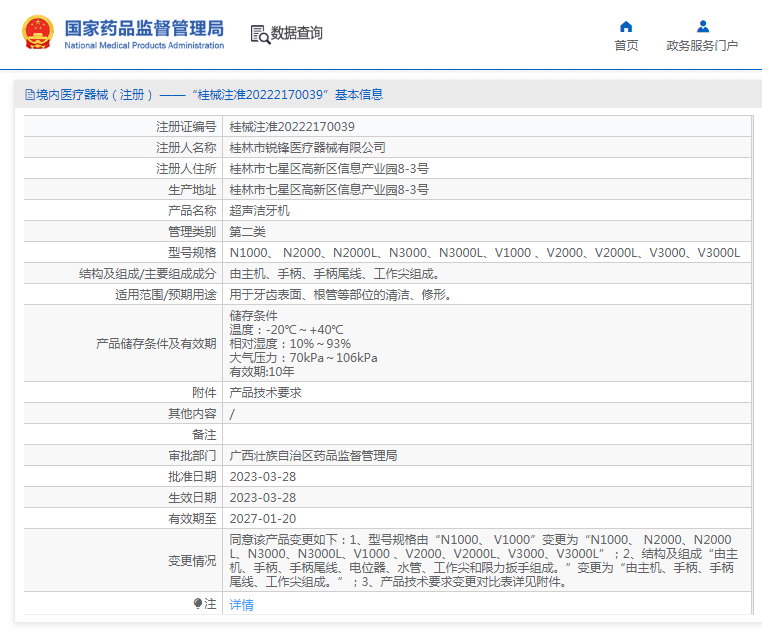The height and width of the screenshot is (630, 762).
Task: Open the 数据查询 search icon
Action: pos(260,35)
